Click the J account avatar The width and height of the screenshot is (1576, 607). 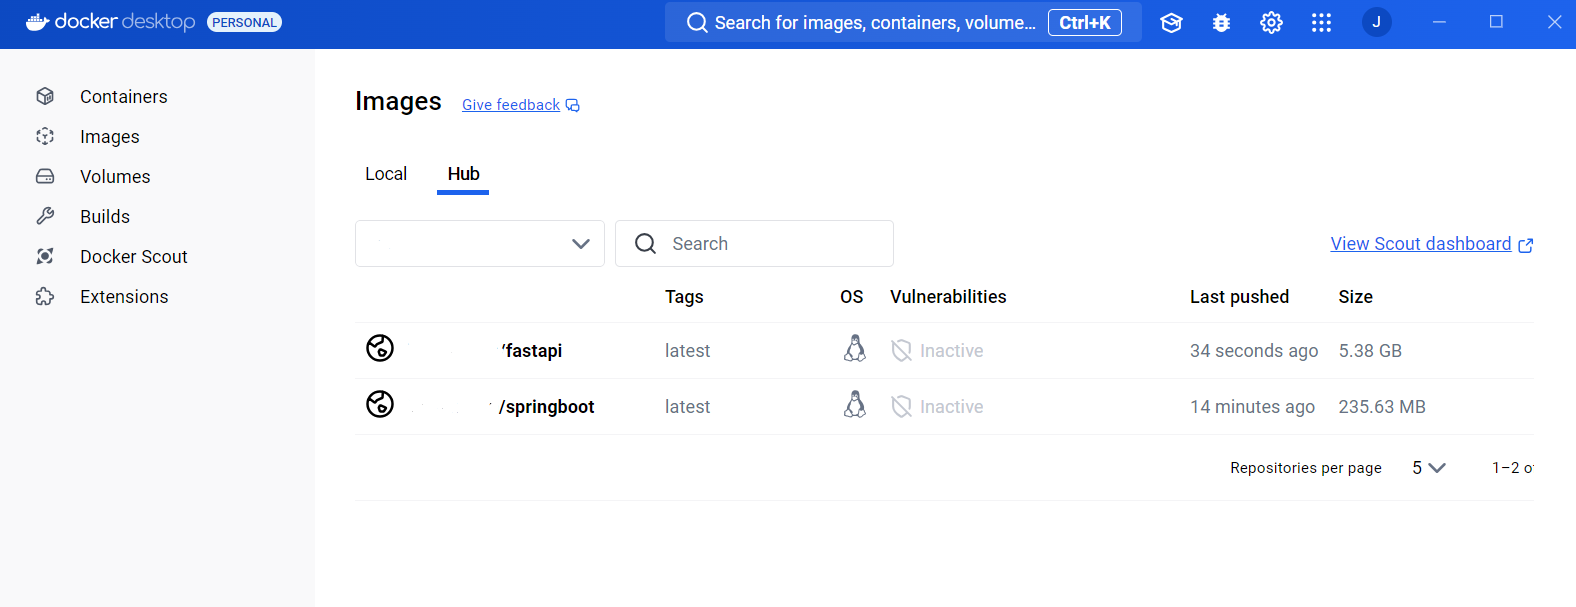(1377, 22)
